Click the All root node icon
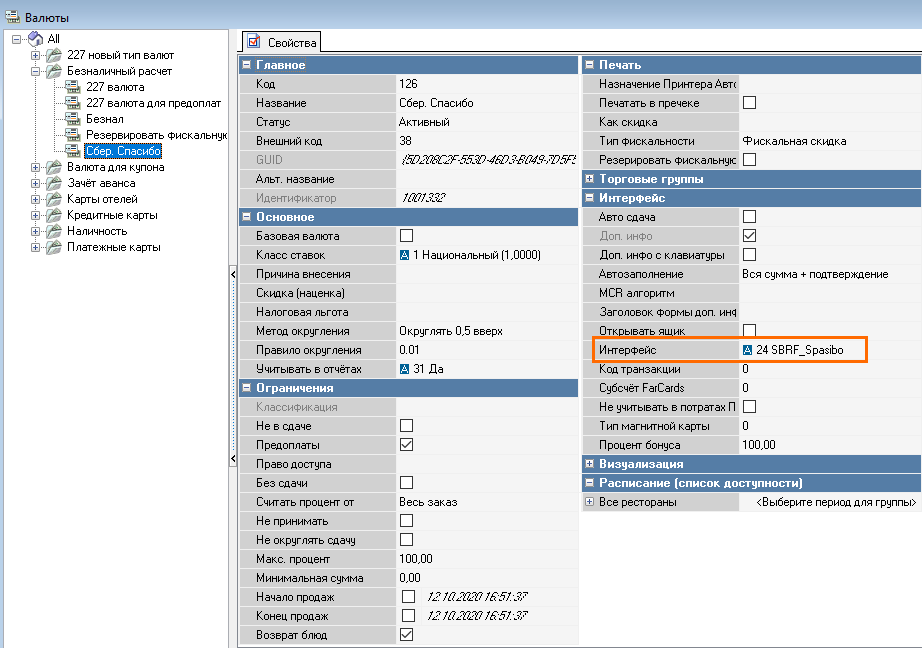922x648 pixels. [x=35, y=39]
